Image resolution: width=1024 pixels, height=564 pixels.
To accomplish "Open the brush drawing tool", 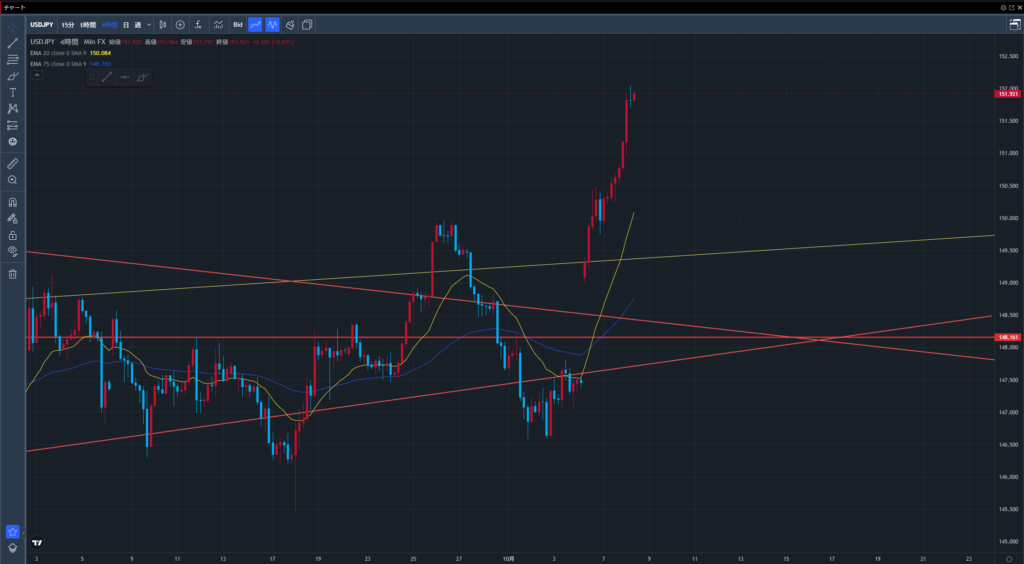I will tap(13, 76).
